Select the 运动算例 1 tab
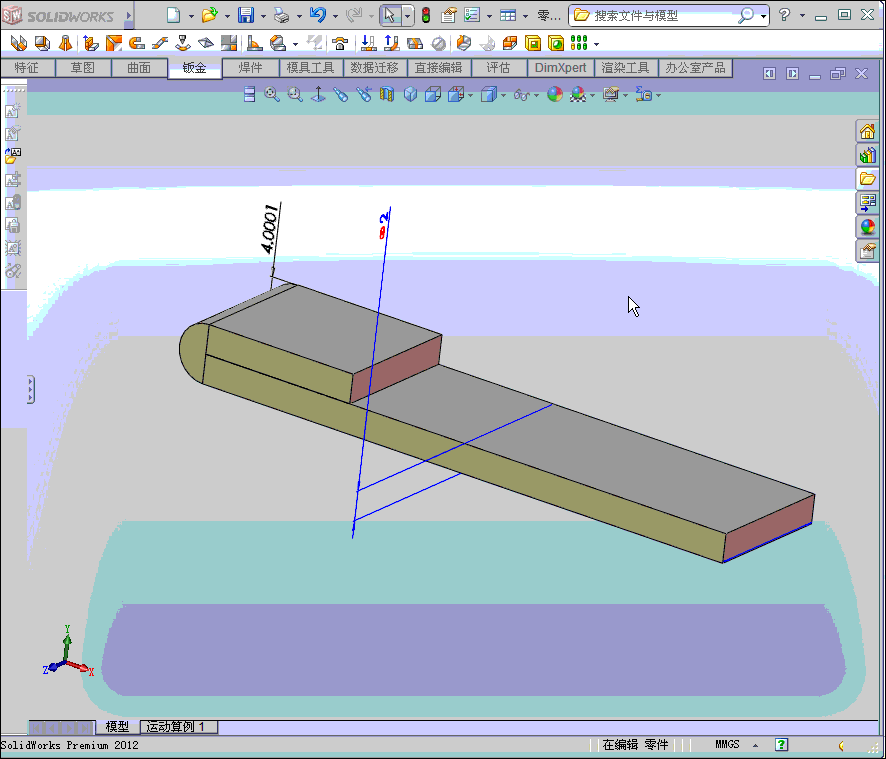The image size is (886, 759). tap(179, 727)
